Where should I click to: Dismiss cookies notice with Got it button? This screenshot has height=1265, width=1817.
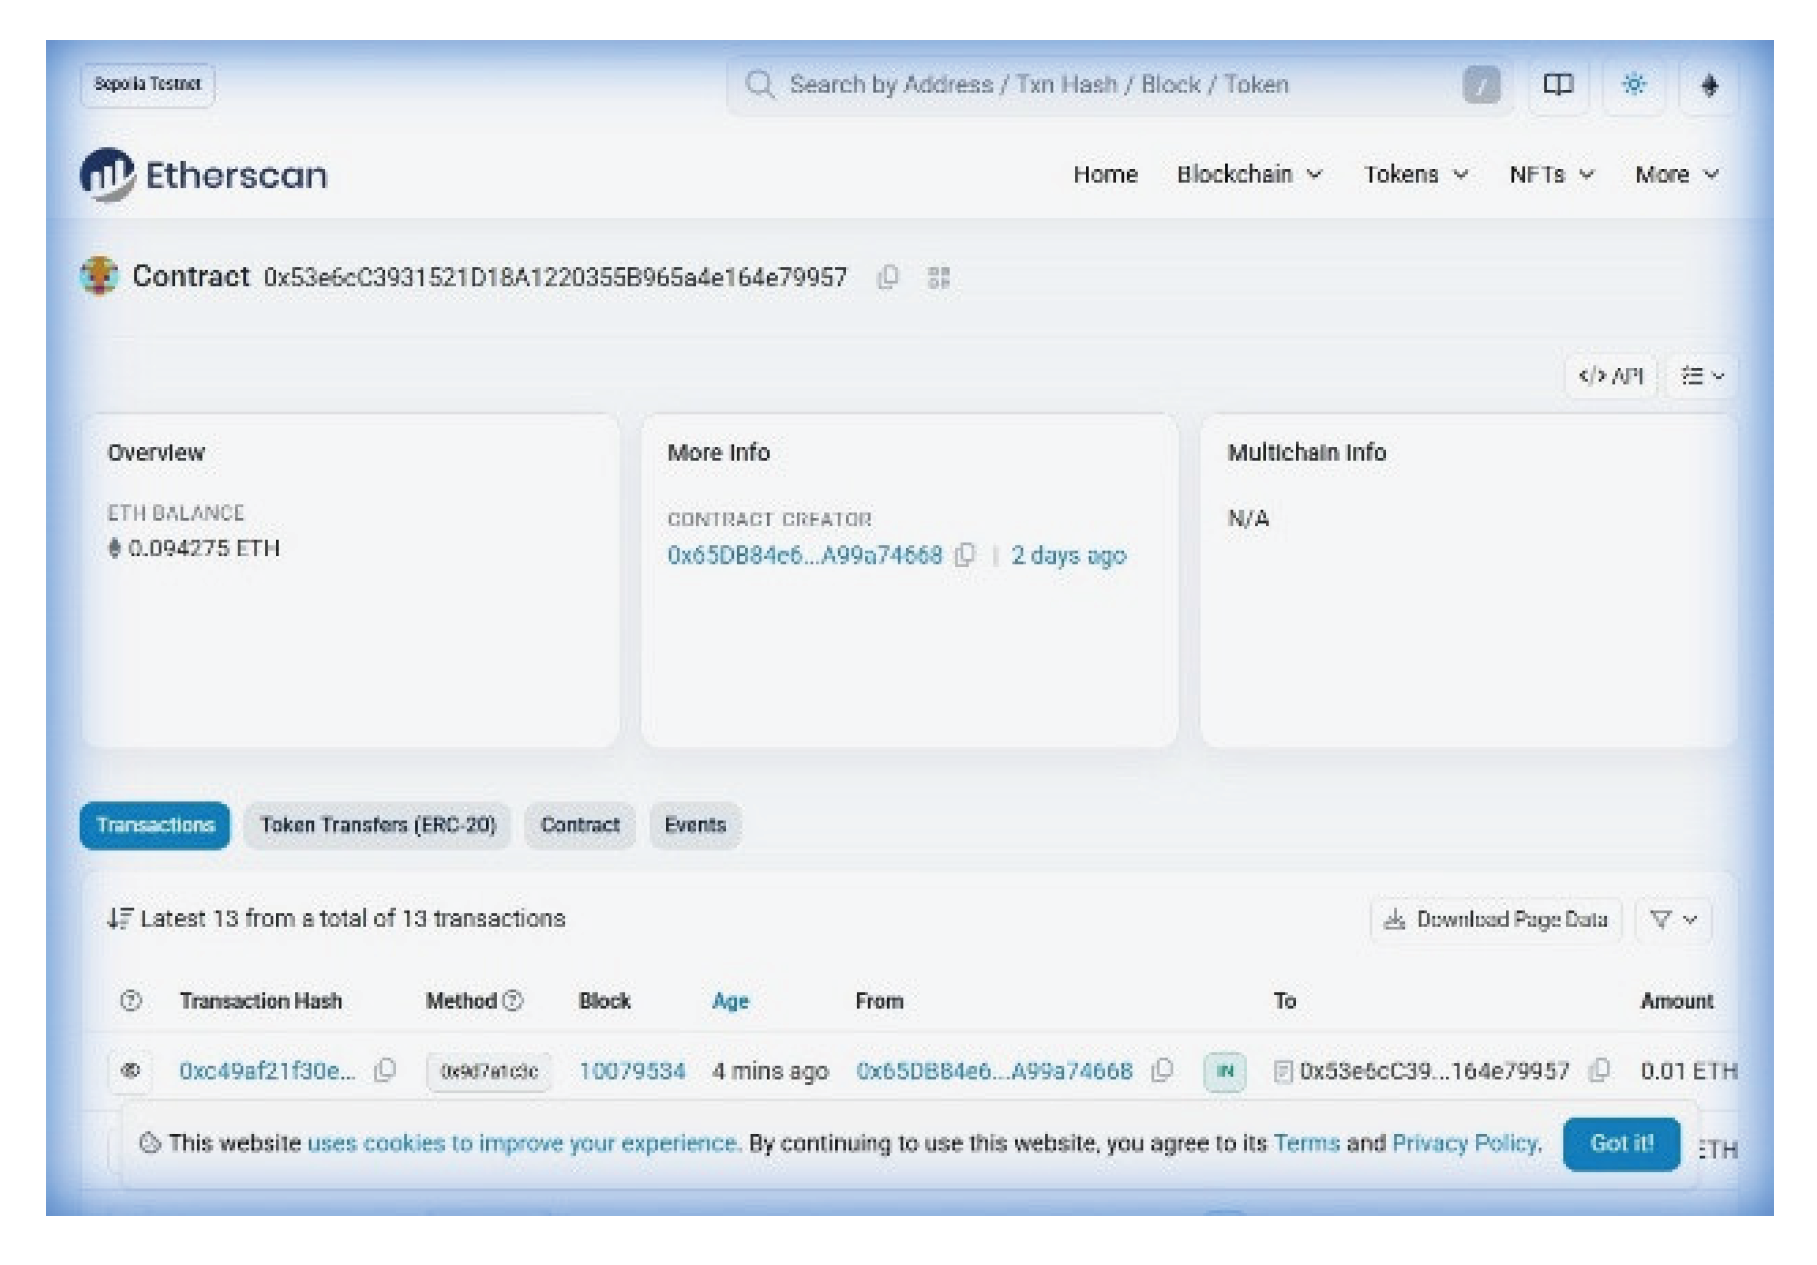(1621, 1143)
